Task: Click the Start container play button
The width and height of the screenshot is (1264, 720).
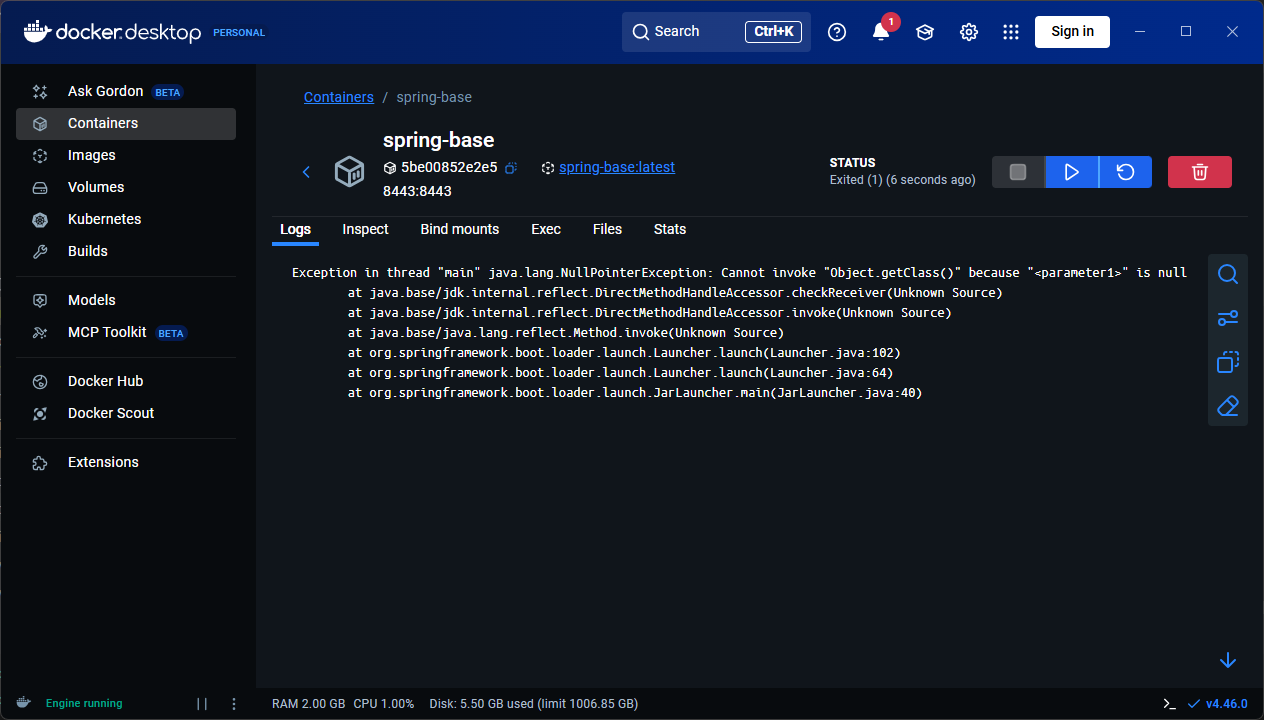Action: coord(1071,172)
